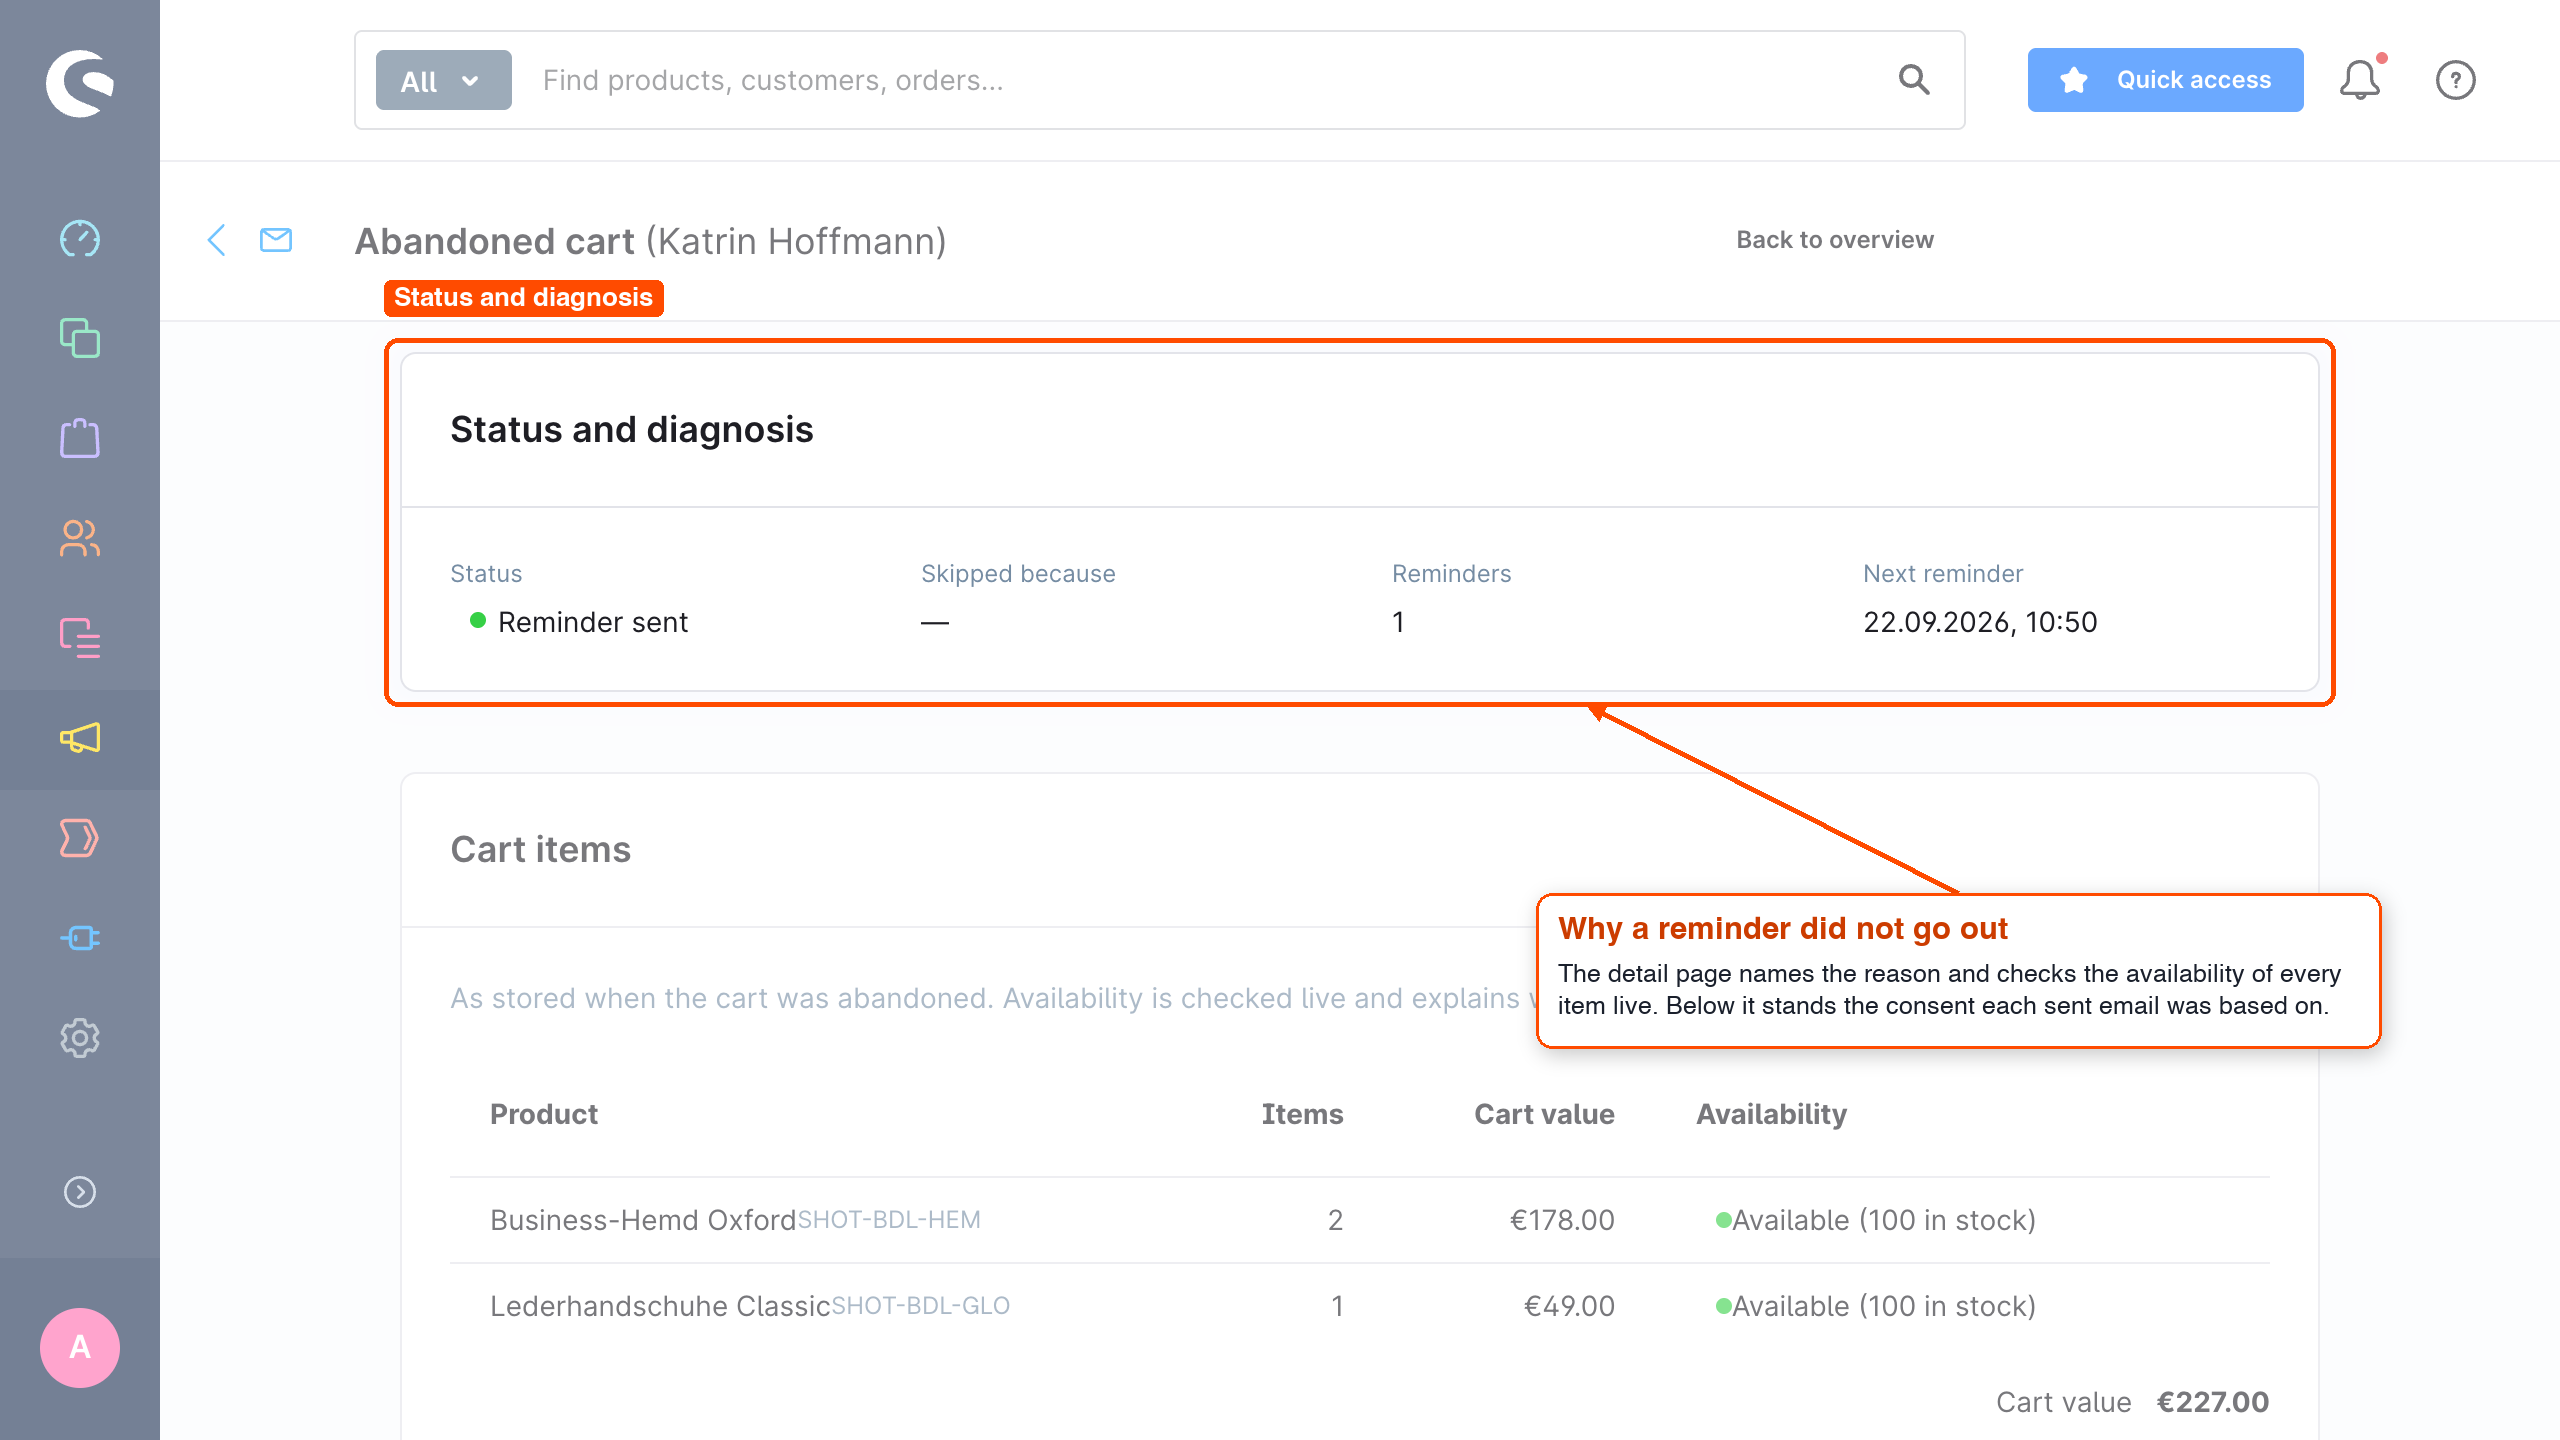Open the Catalogues overlapping squares icon

80,338
